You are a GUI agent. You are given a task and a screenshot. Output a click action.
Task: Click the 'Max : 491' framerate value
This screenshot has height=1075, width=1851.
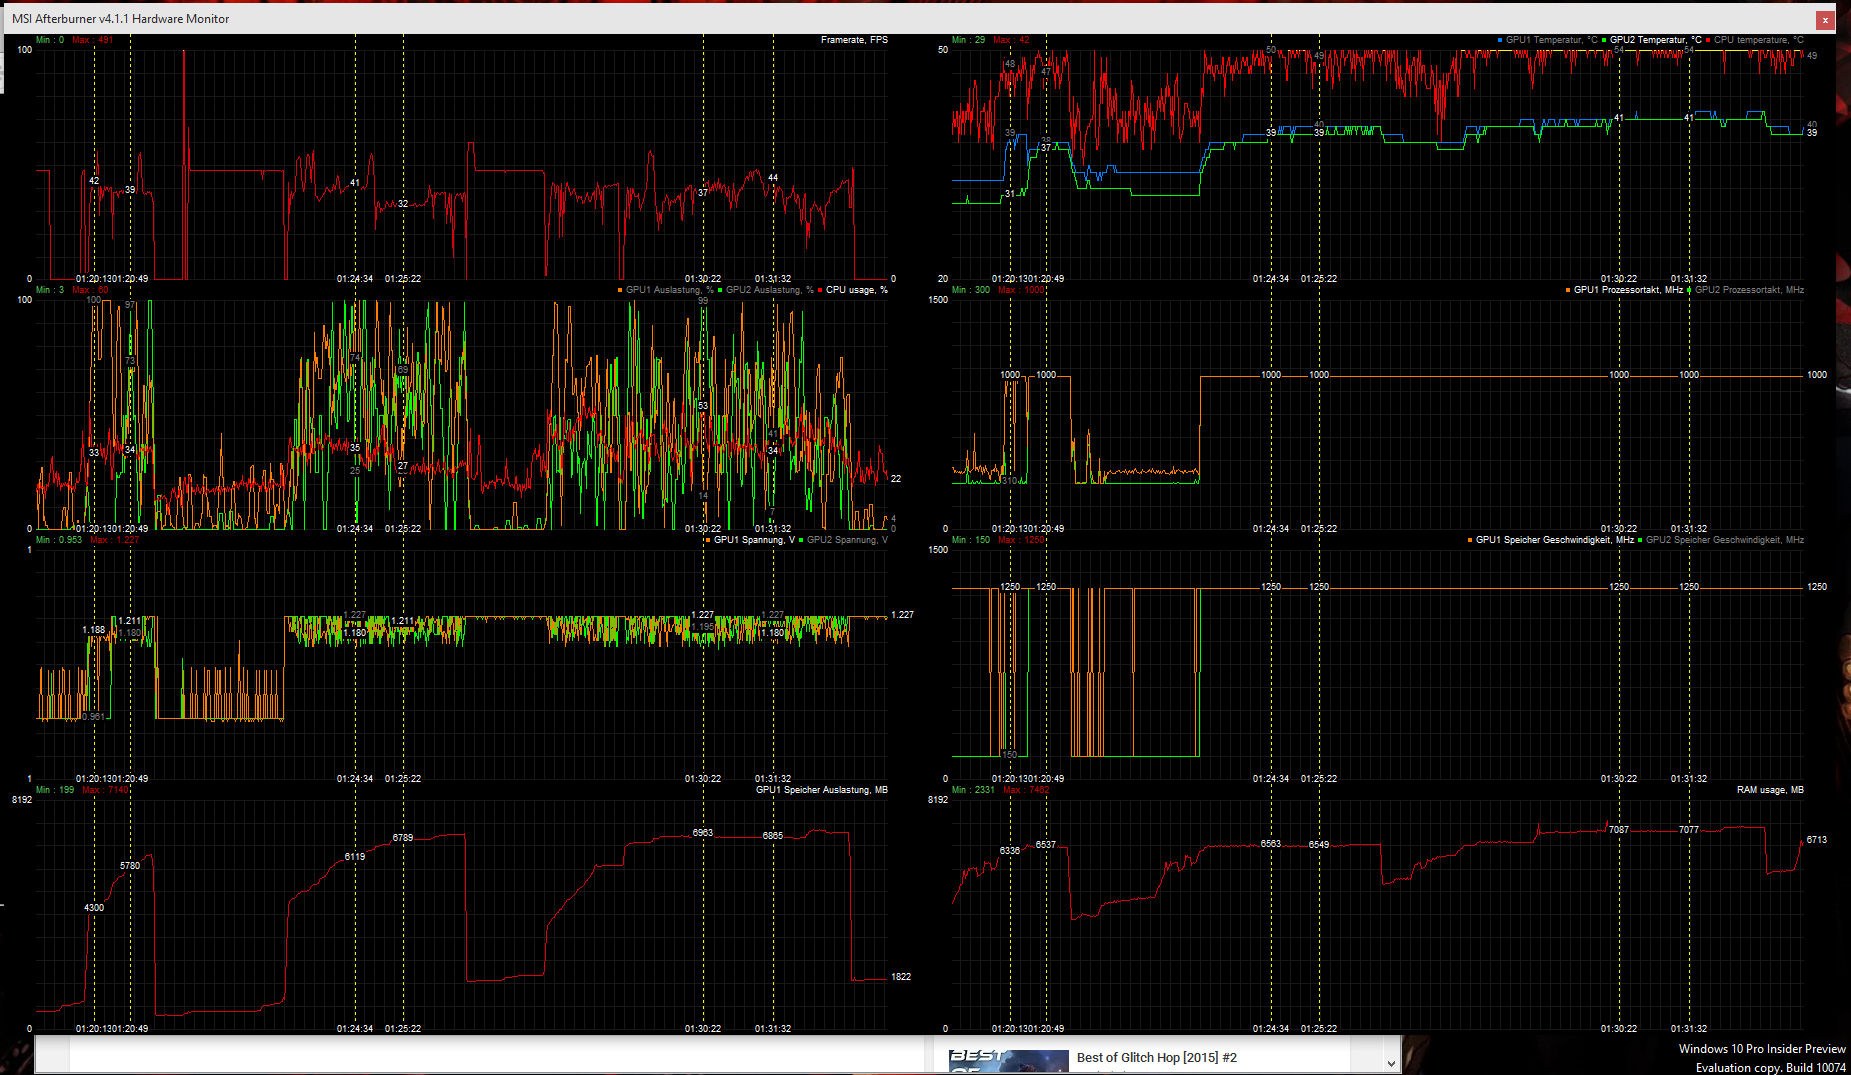[x=93, y=40]
